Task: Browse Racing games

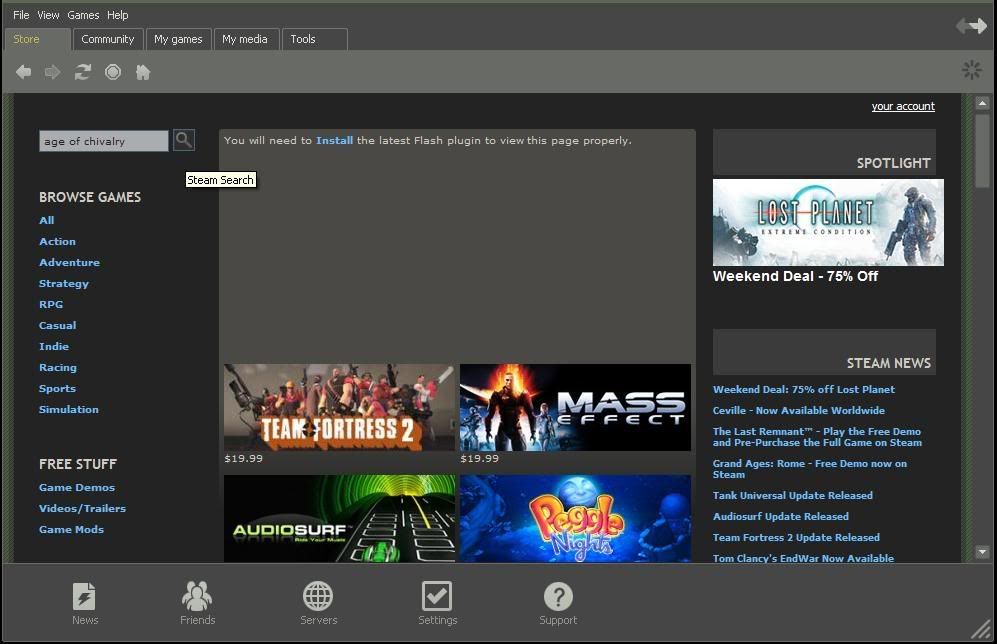Action: tap(57, 367)
